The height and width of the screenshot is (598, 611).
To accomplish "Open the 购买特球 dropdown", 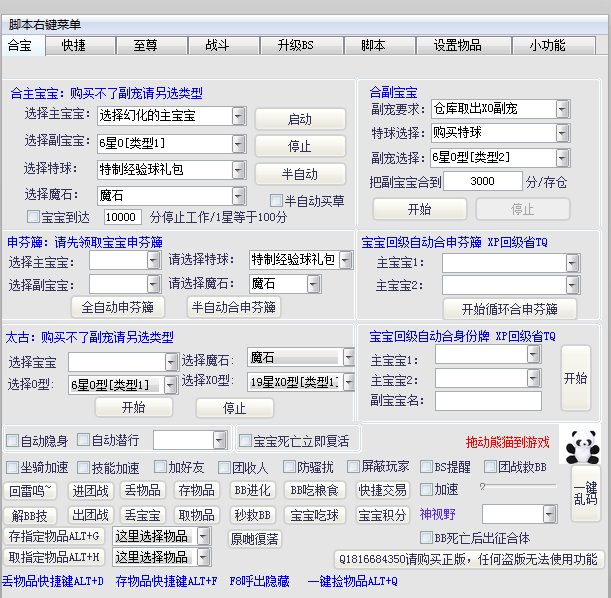I will (562, 133).
